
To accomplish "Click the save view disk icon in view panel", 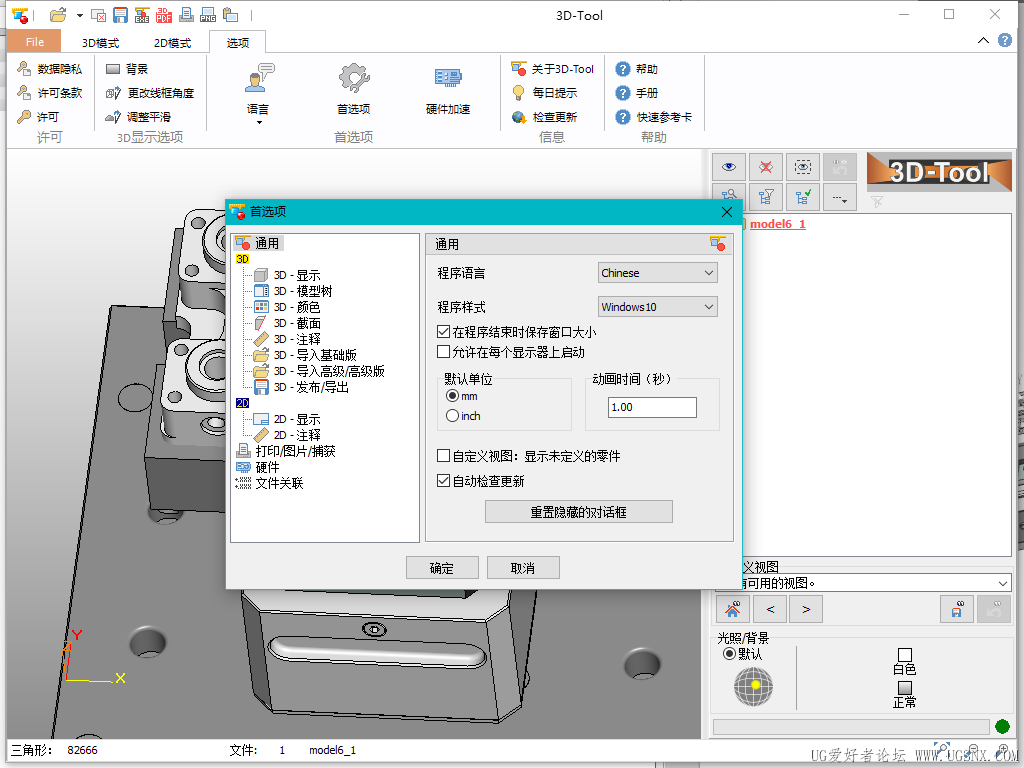I will pos(957,609).
